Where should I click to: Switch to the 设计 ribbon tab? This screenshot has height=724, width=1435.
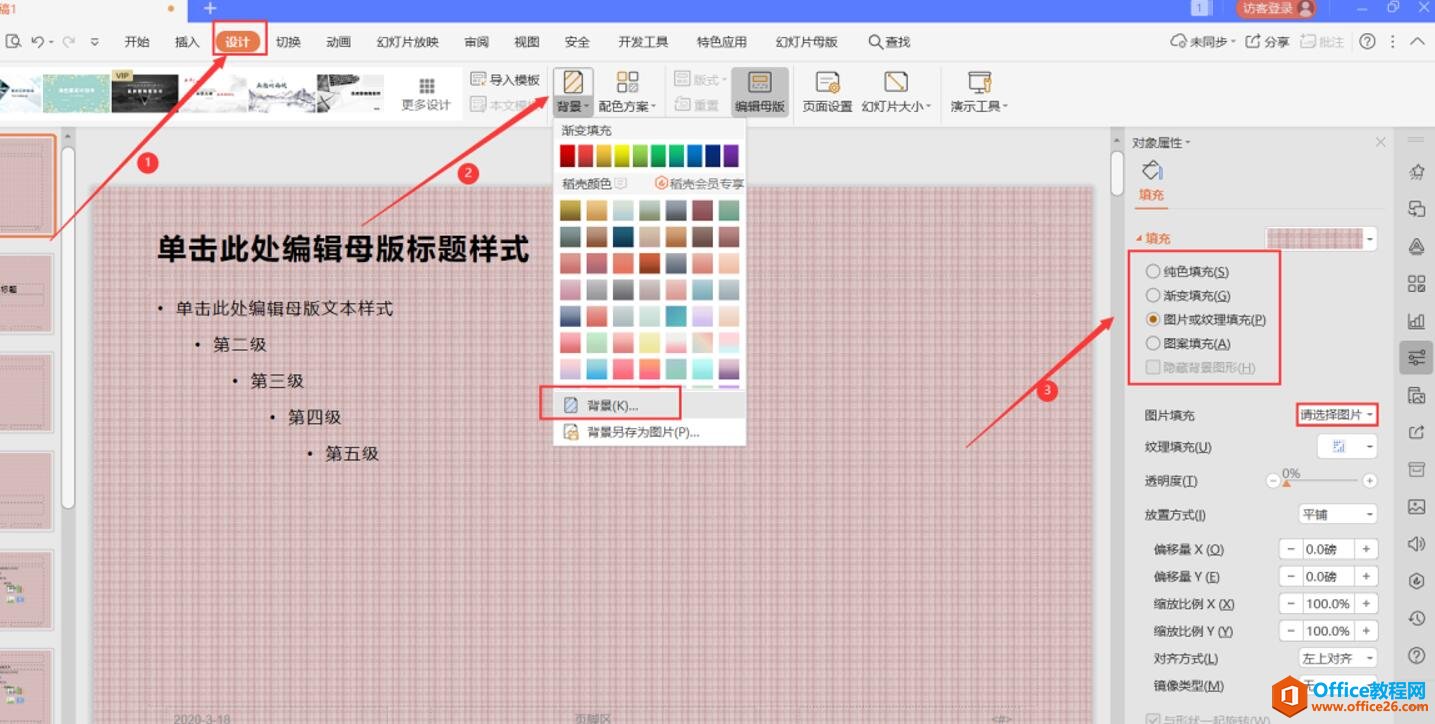(x=238, y=42)
